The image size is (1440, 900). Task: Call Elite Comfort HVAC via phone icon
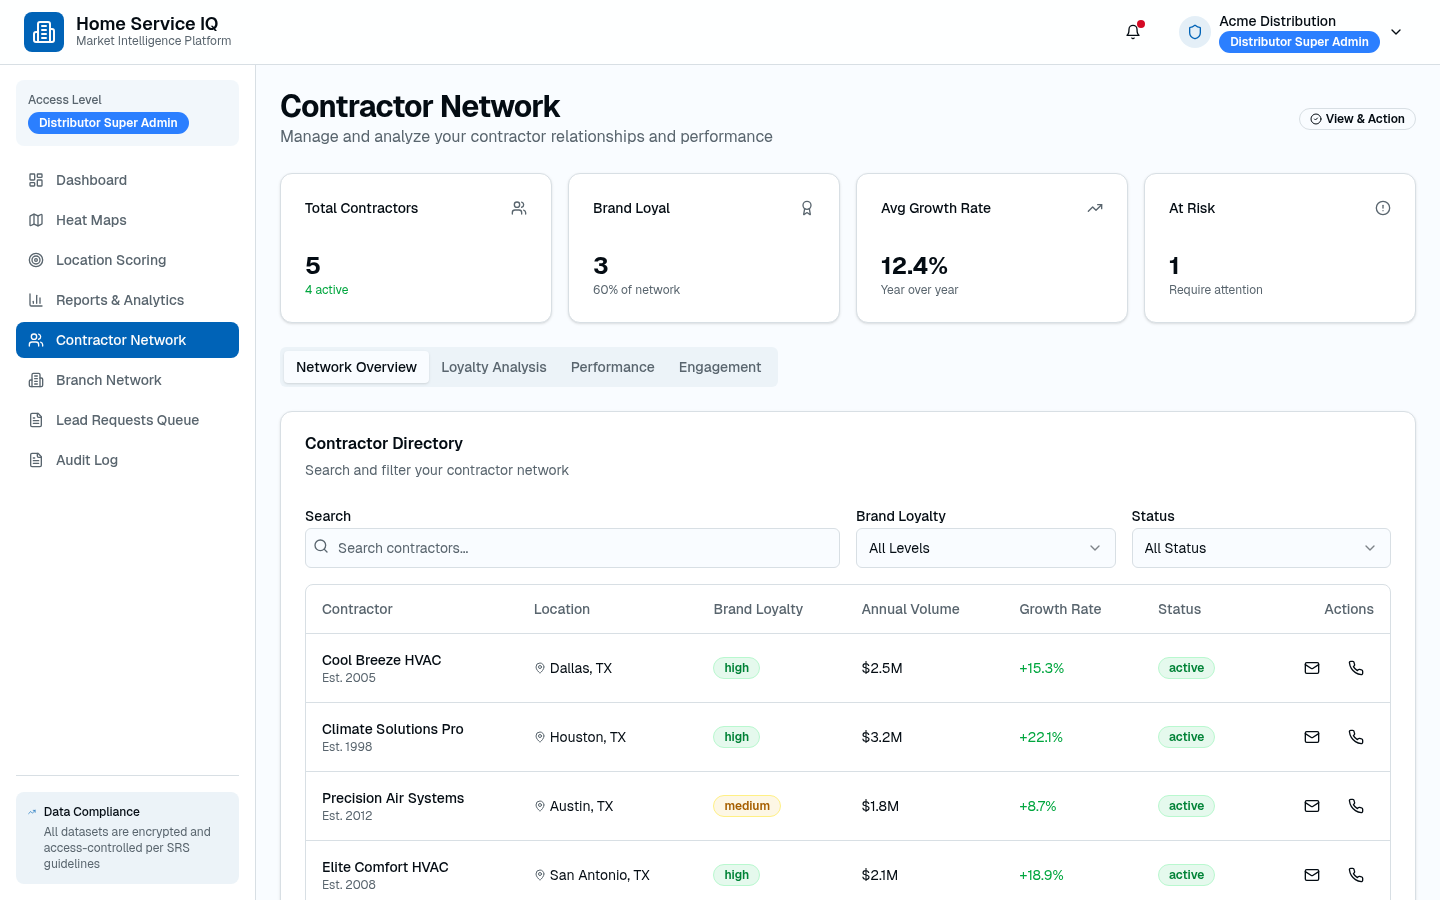(1356, 875)
